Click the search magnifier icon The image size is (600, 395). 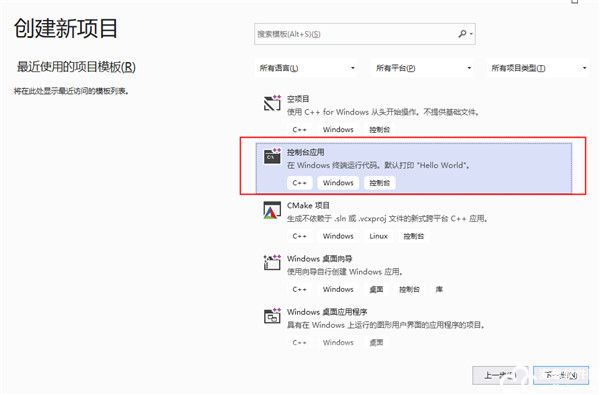pyautogui.click(x=462, y=34)
